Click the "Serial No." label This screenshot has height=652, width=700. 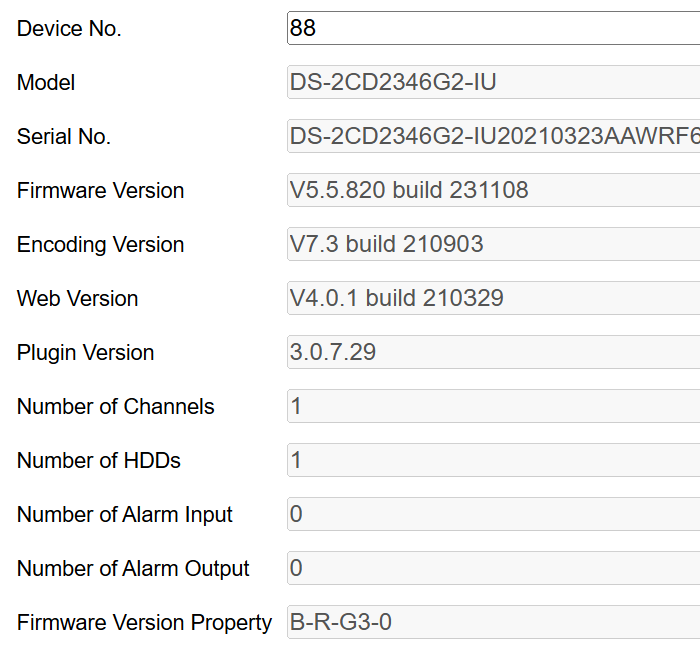tap(64, 137)
